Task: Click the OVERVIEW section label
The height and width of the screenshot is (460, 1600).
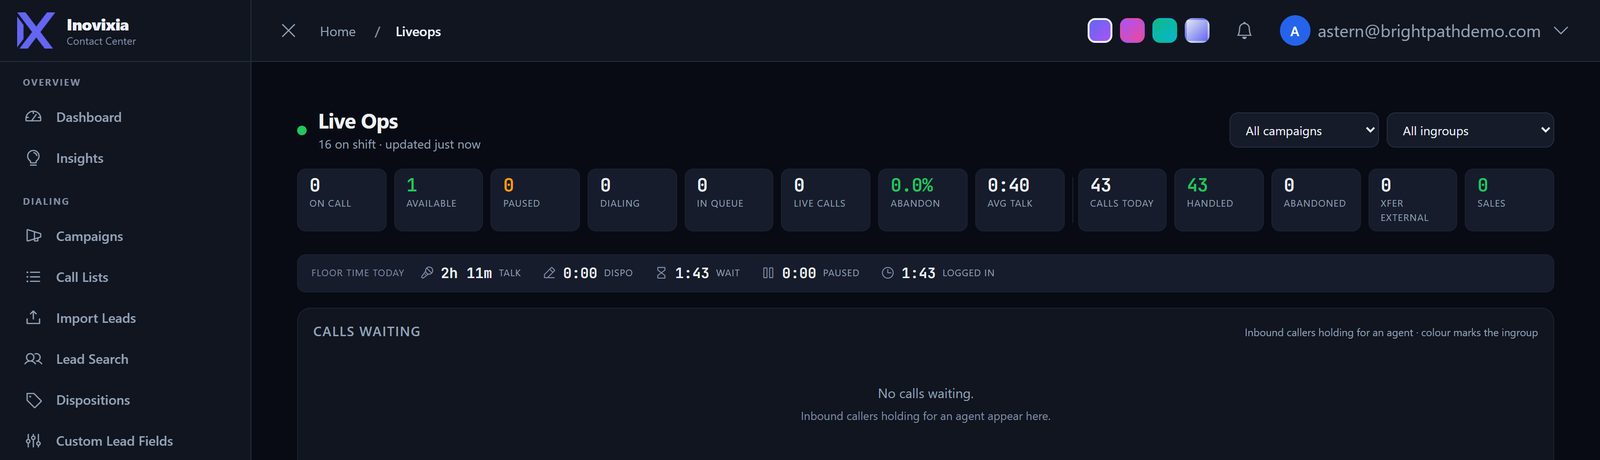Action: point(52,83)
